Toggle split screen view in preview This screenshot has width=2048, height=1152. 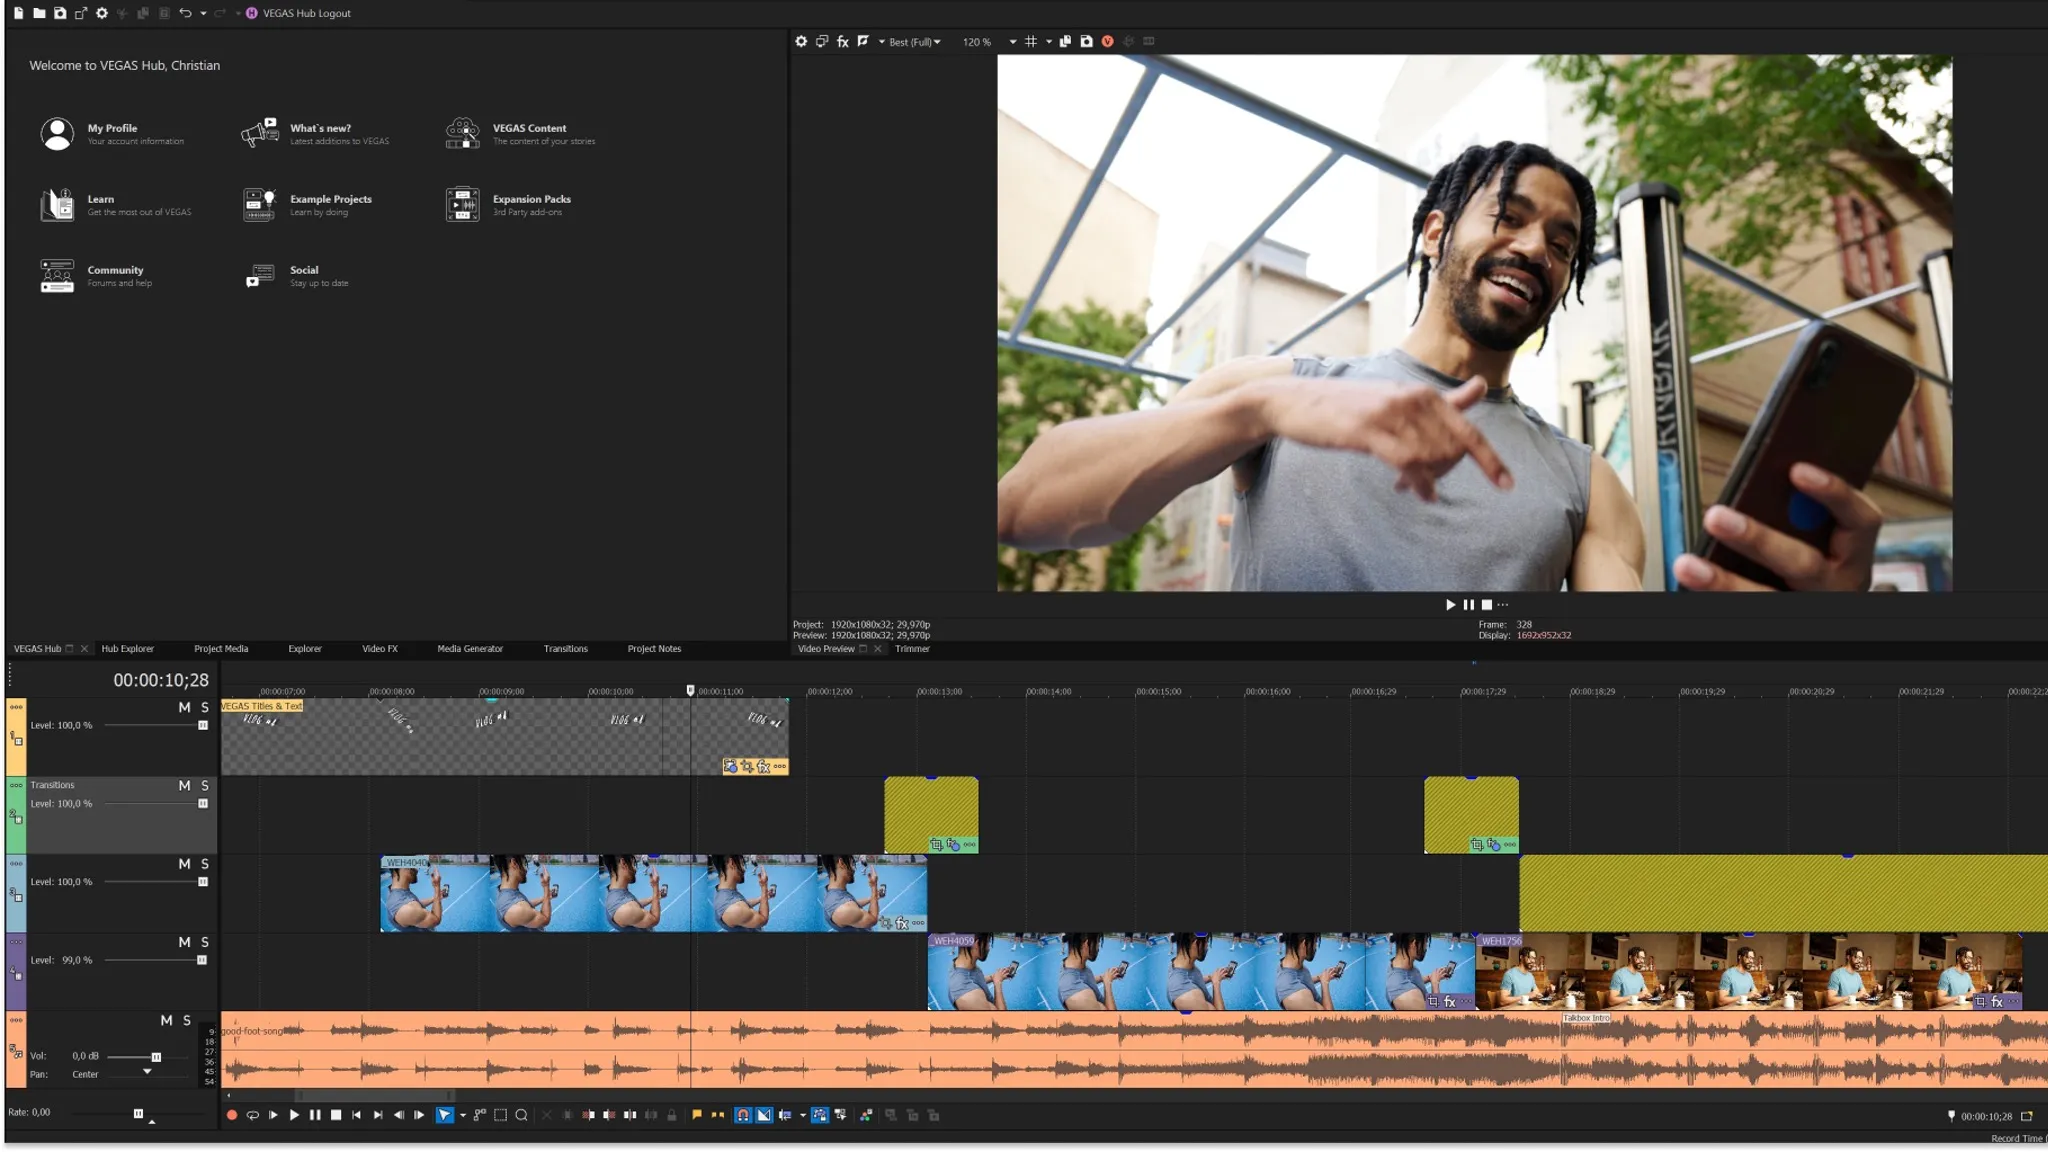[863, 41]
